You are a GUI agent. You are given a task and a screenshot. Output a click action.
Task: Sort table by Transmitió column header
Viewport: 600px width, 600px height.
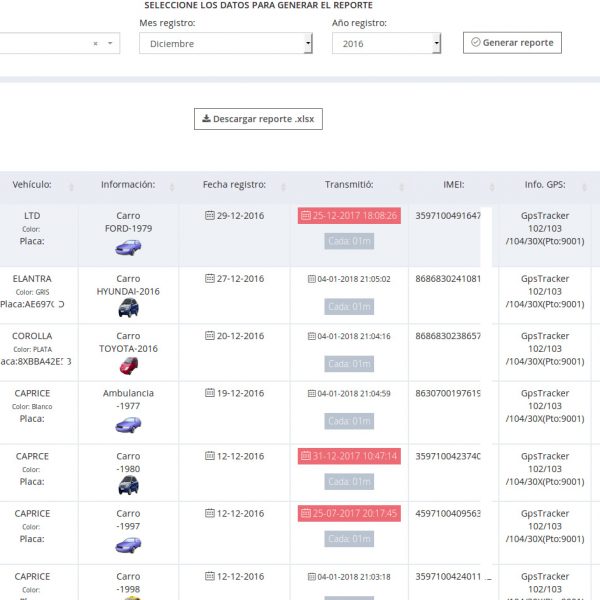[349, 185]
